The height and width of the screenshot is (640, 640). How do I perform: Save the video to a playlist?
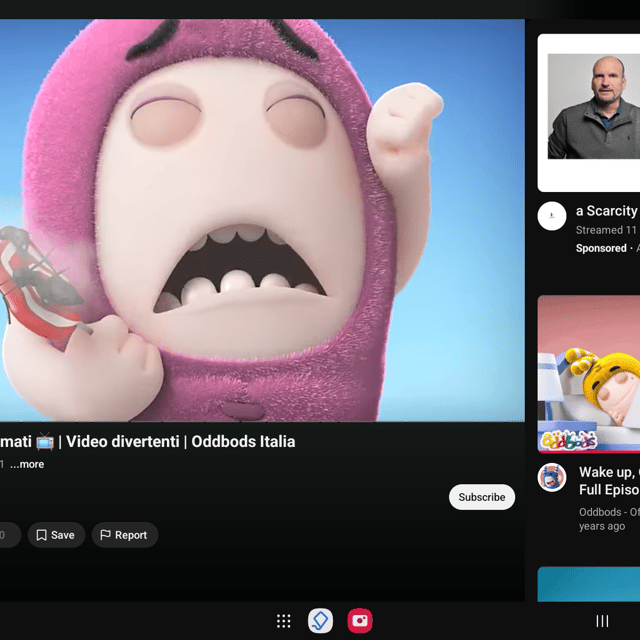(56, 535)
